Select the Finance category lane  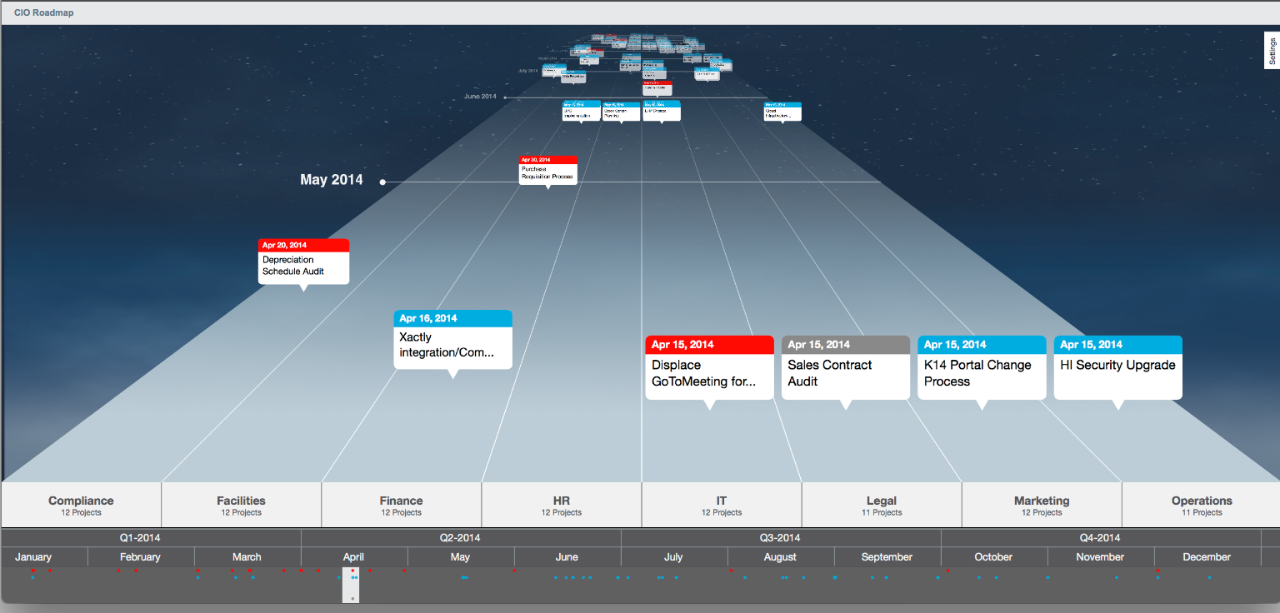coord(401,505)
